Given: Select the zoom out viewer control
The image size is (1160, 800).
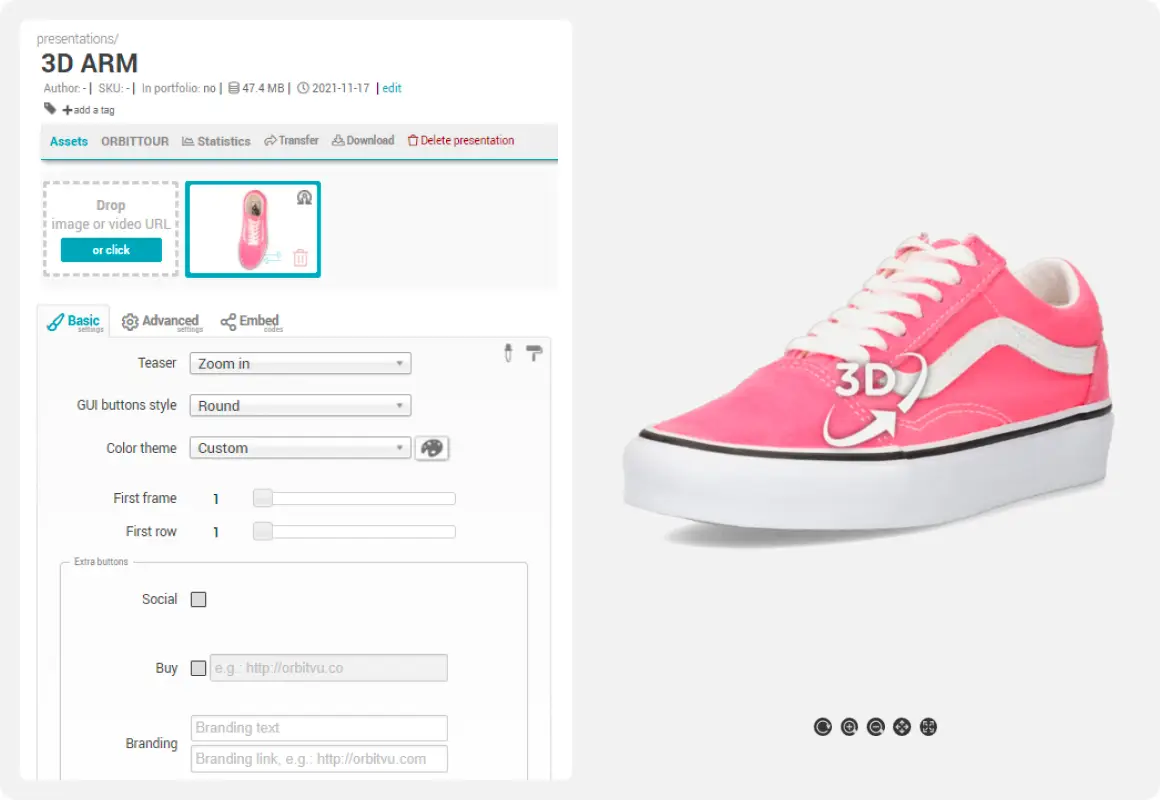Looking at the screenshot, I should tap(875, 726).
